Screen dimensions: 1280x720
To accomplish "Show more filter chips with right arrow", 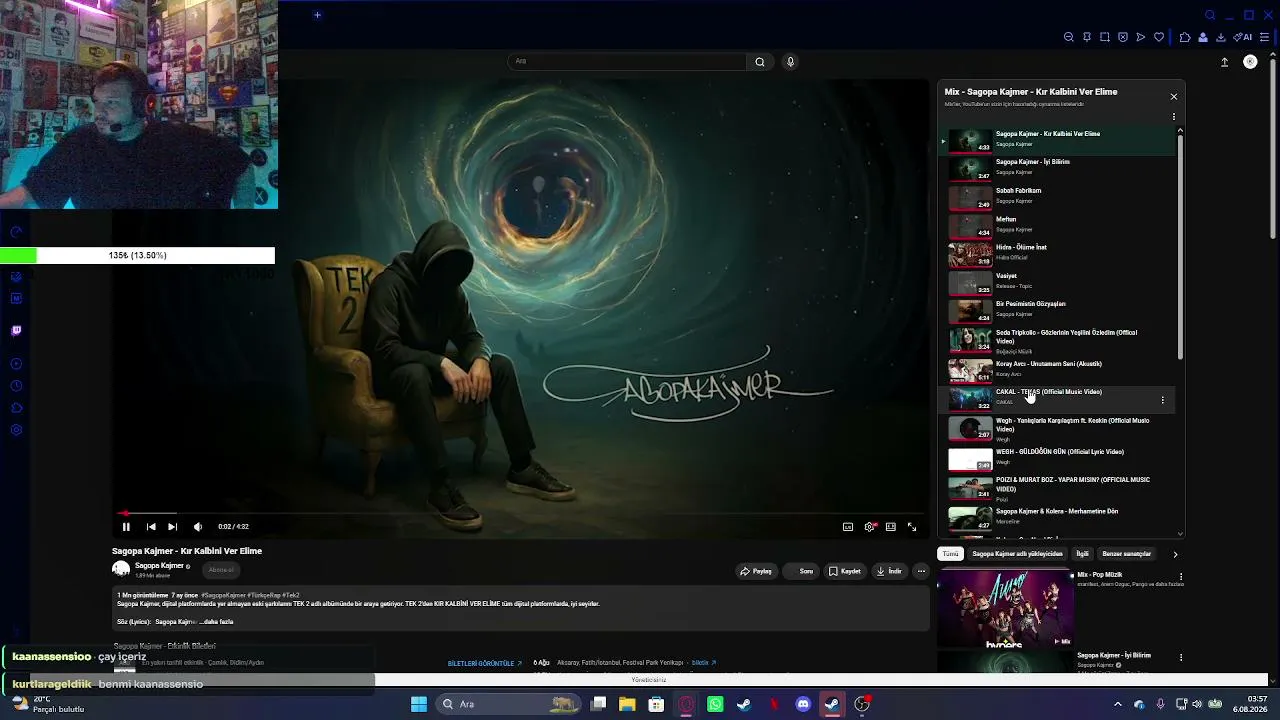I will coord(1175,554).
